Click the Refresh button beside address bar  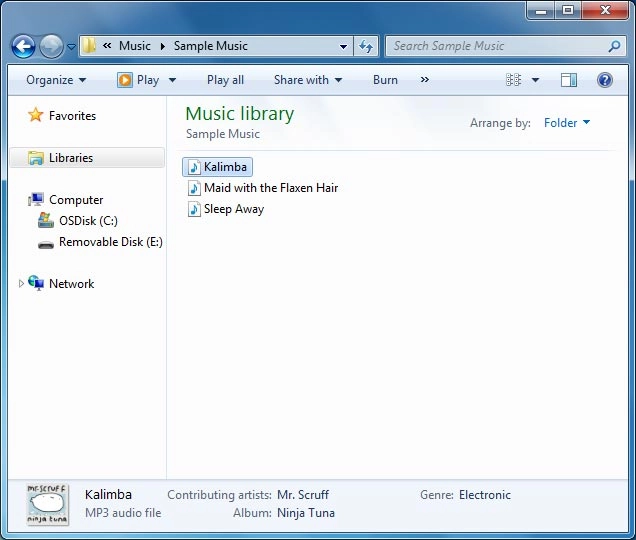(366, 46)
